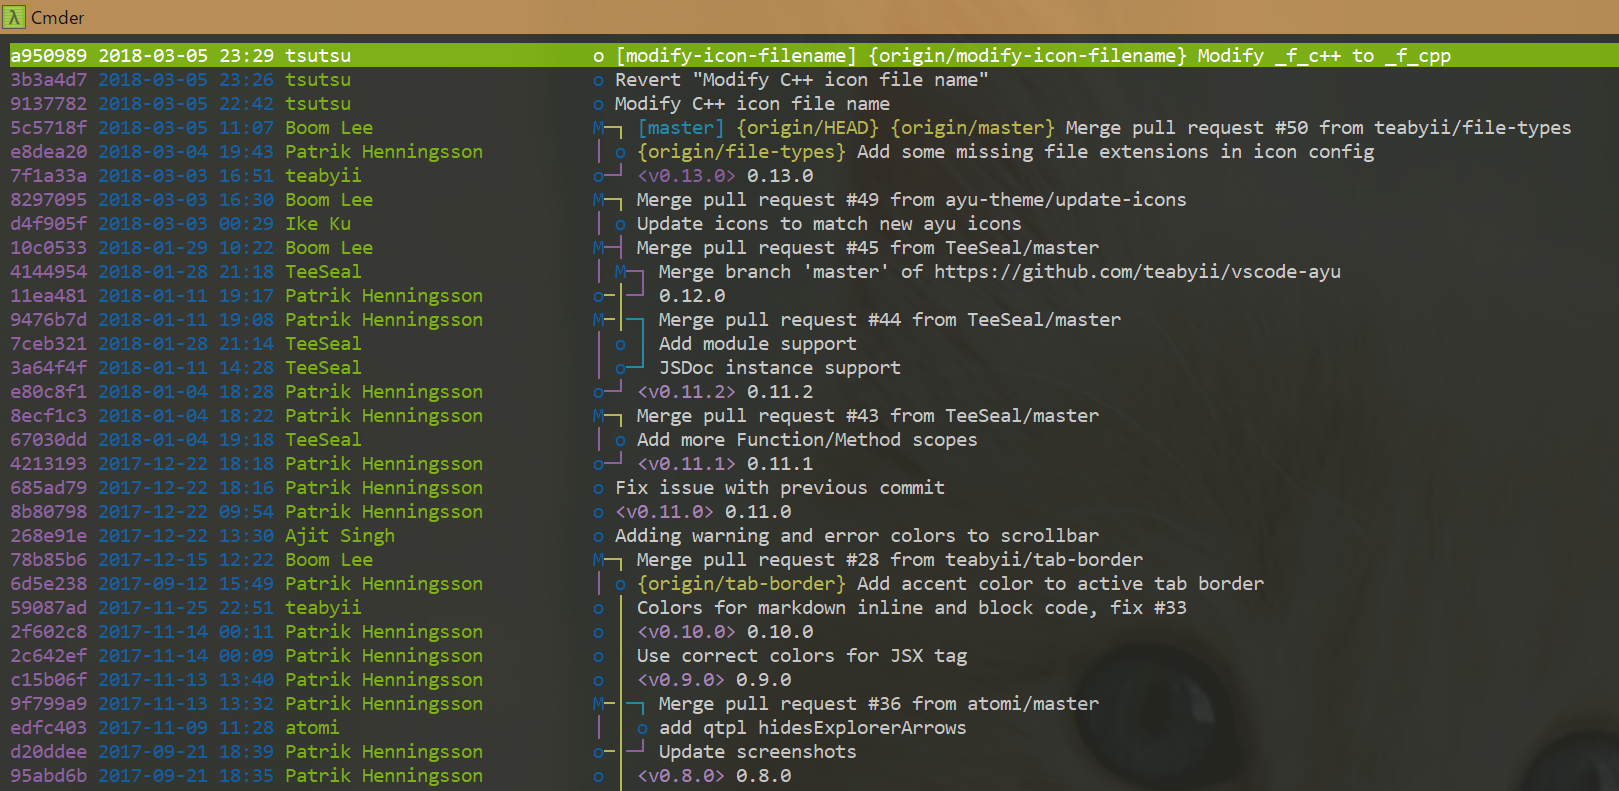Click commit hash c15b06f

point(48,680)
